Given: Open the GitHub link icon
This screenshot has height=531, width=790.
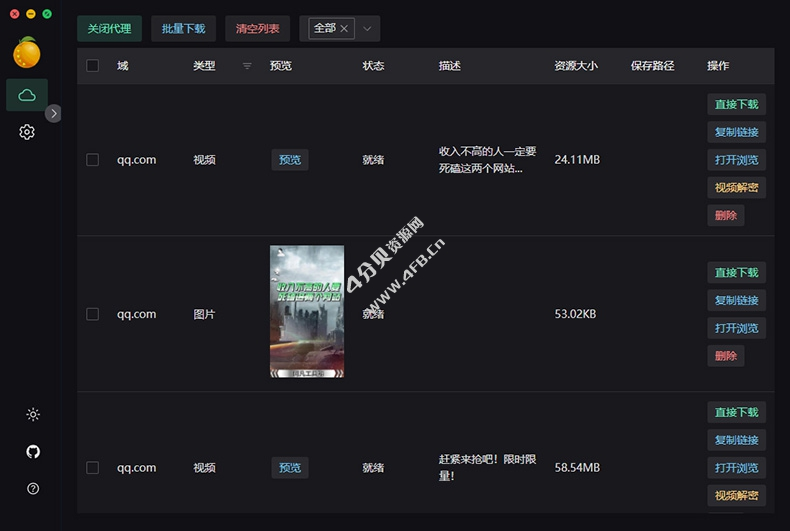Looking at the screenshot, I should (33, 452).
